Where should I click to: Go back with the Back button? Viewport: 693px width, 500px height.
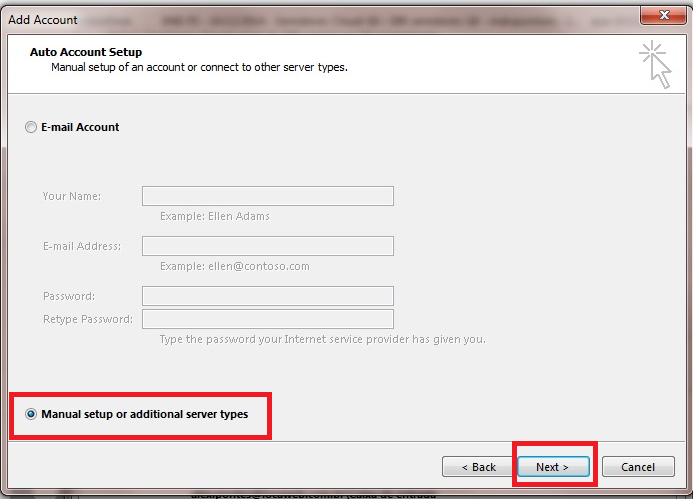click(479, 467)
